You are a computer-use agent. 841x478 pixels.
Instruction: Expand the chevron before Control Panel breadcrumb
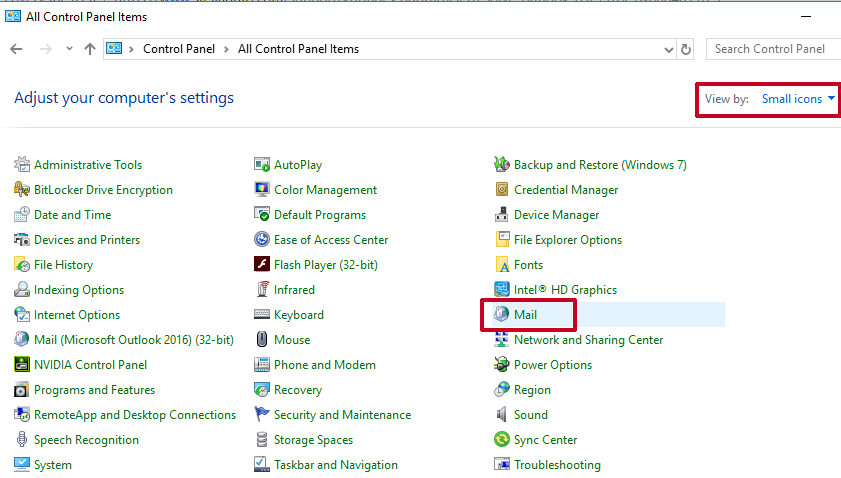click(131, 49)
